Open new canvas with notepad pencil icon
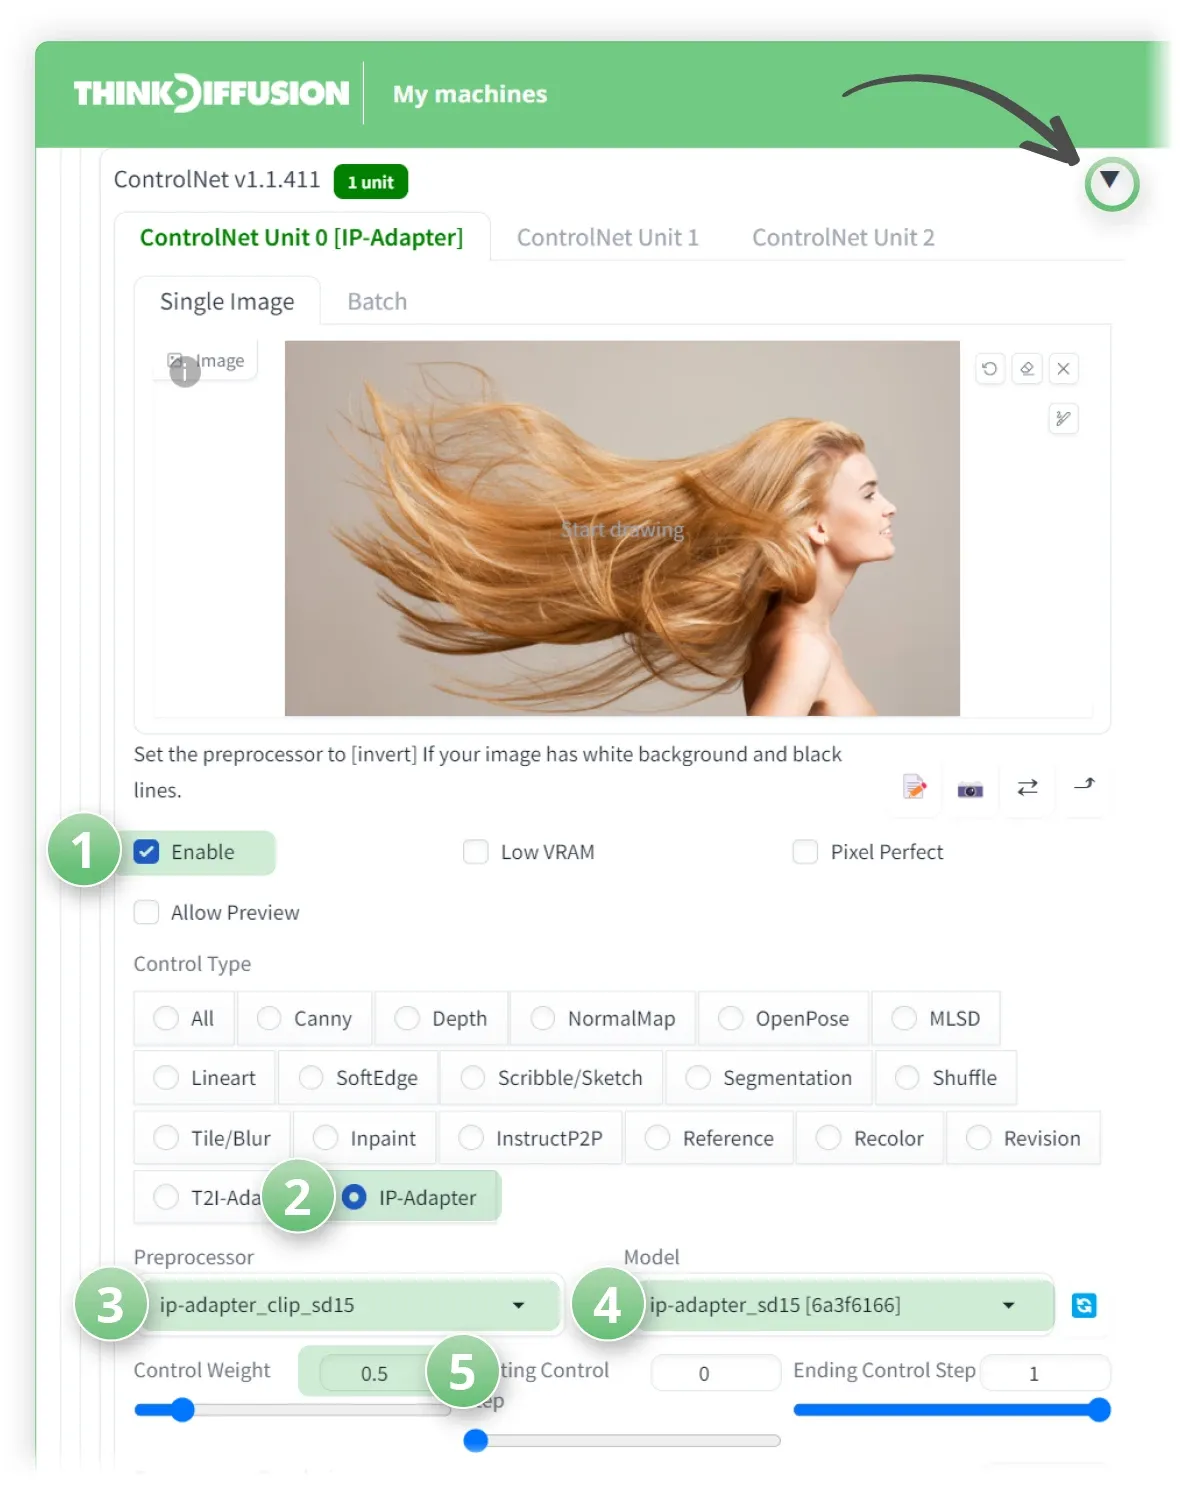 pyautogui.click(x=915, y=788)
